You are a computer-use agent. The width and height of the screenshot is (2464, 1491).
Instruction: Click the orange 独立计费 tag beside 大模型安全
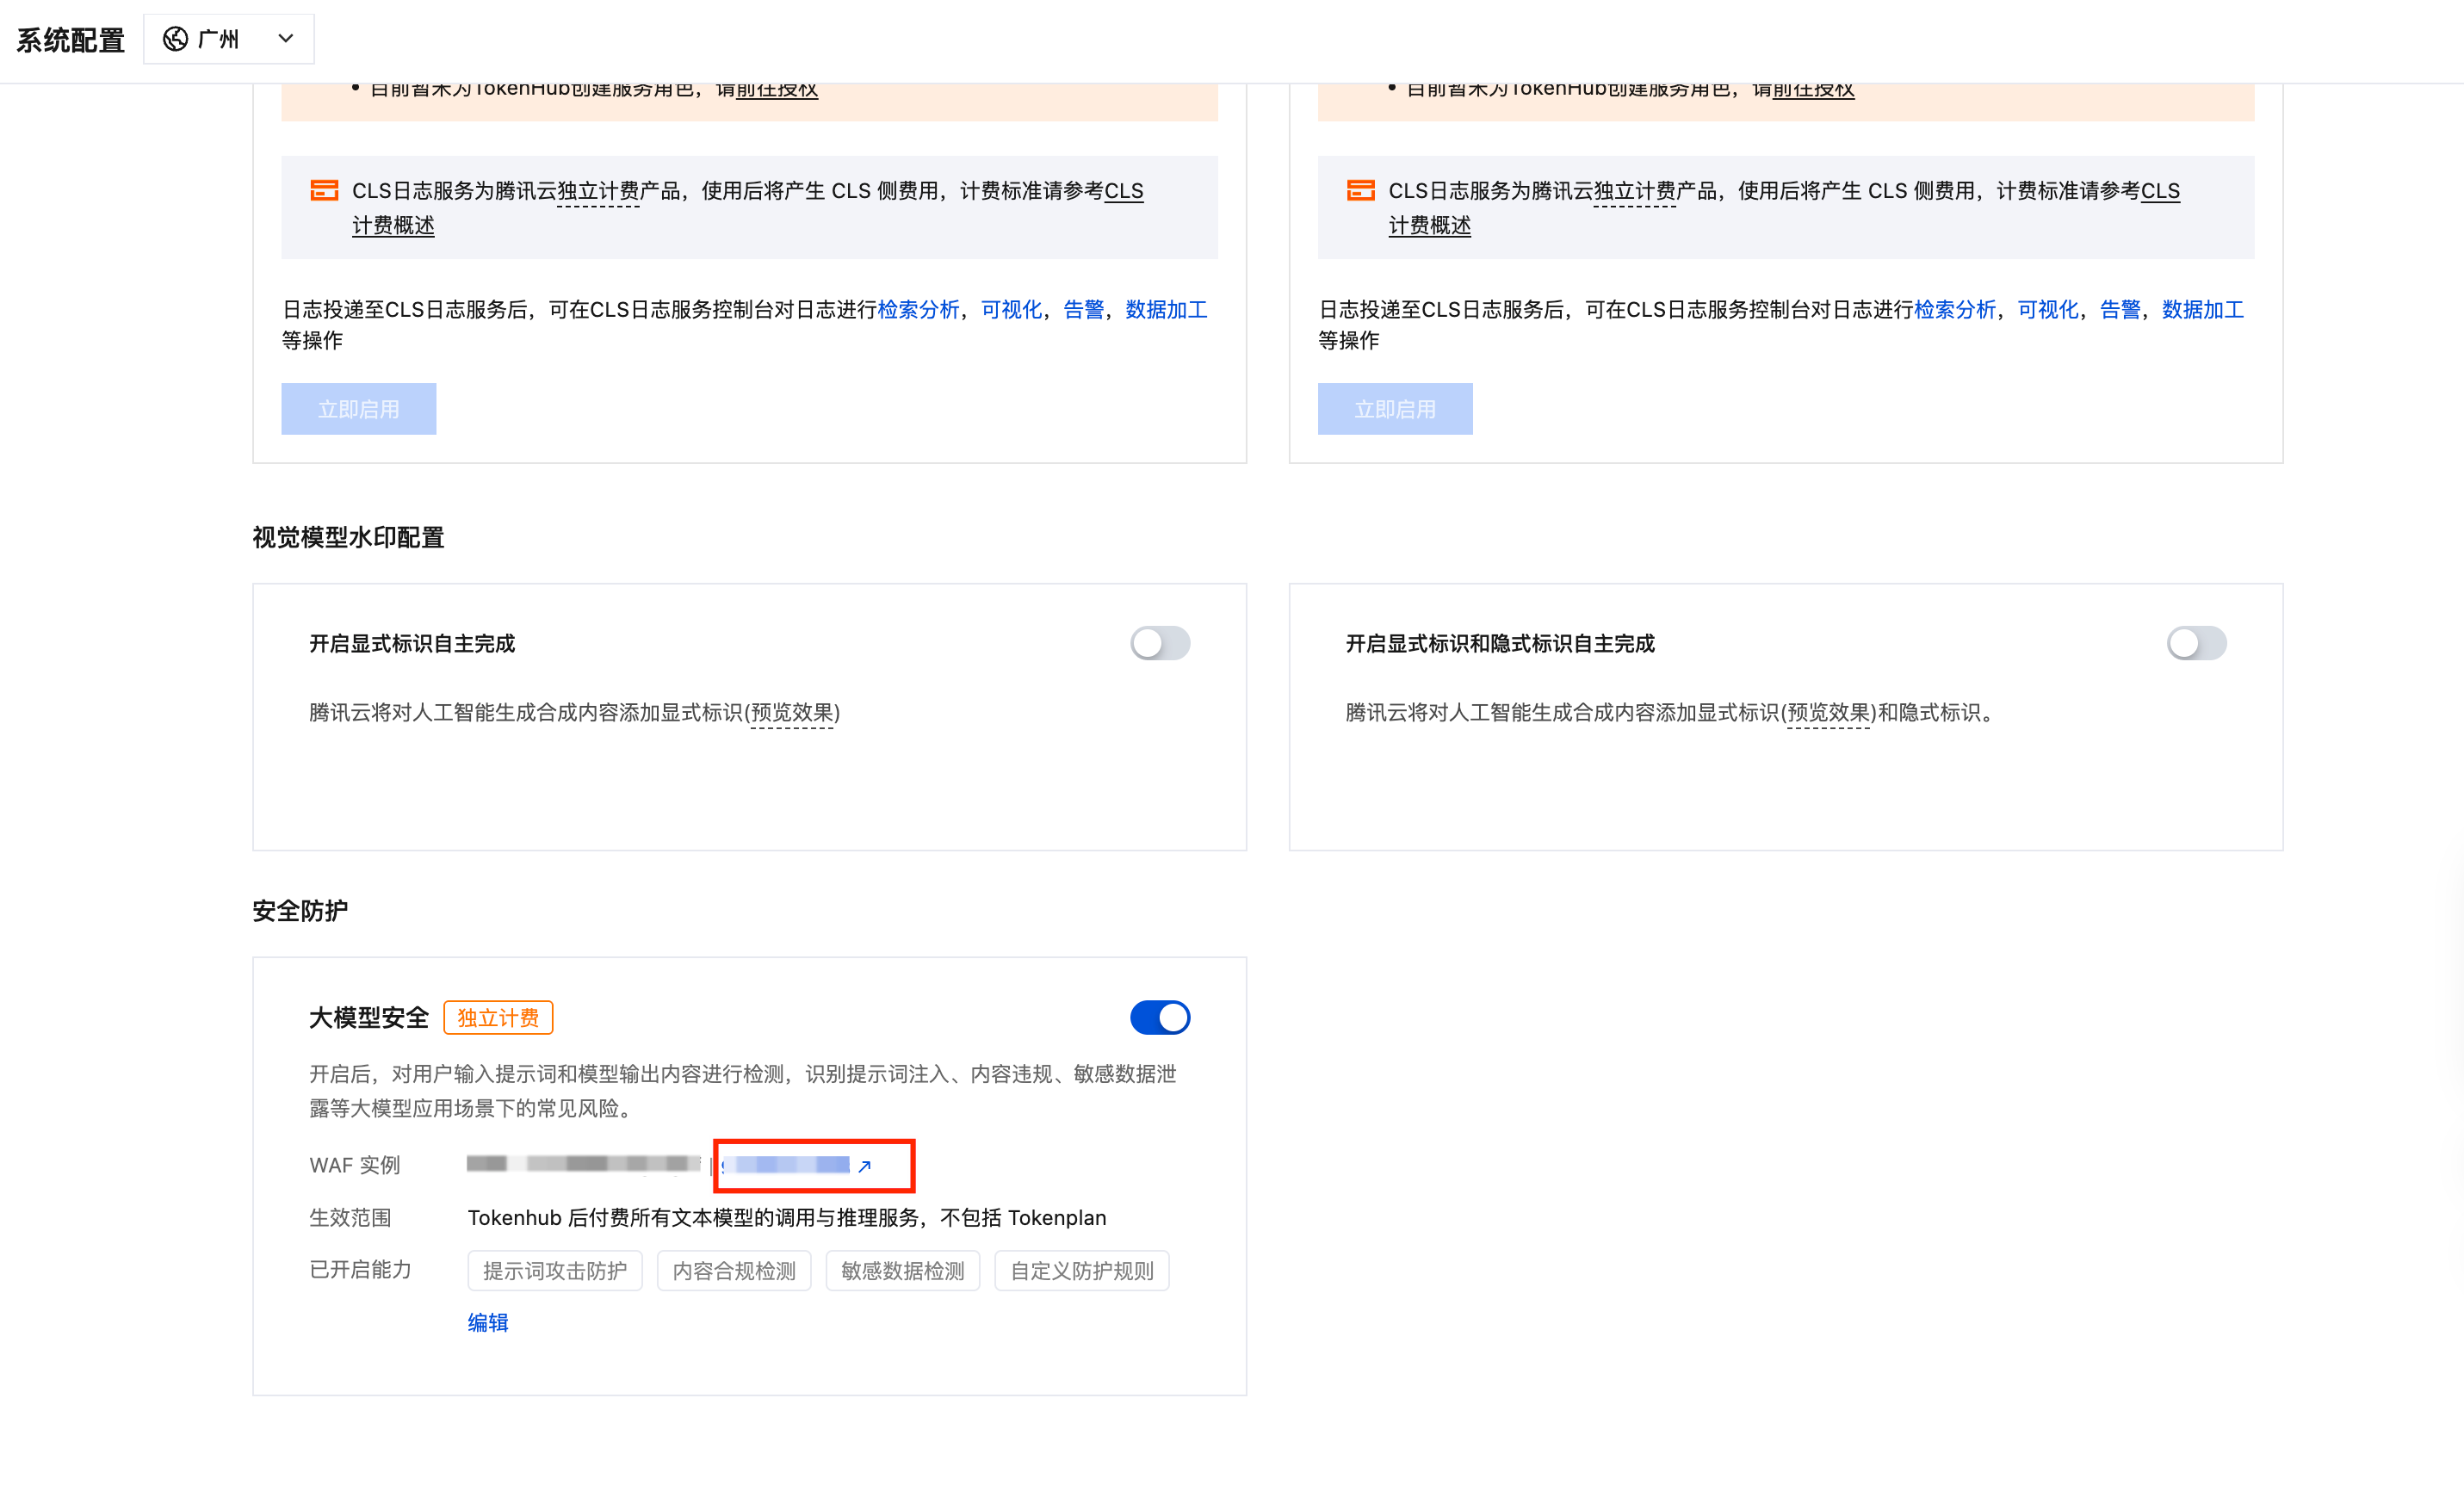pos(498,1018)
